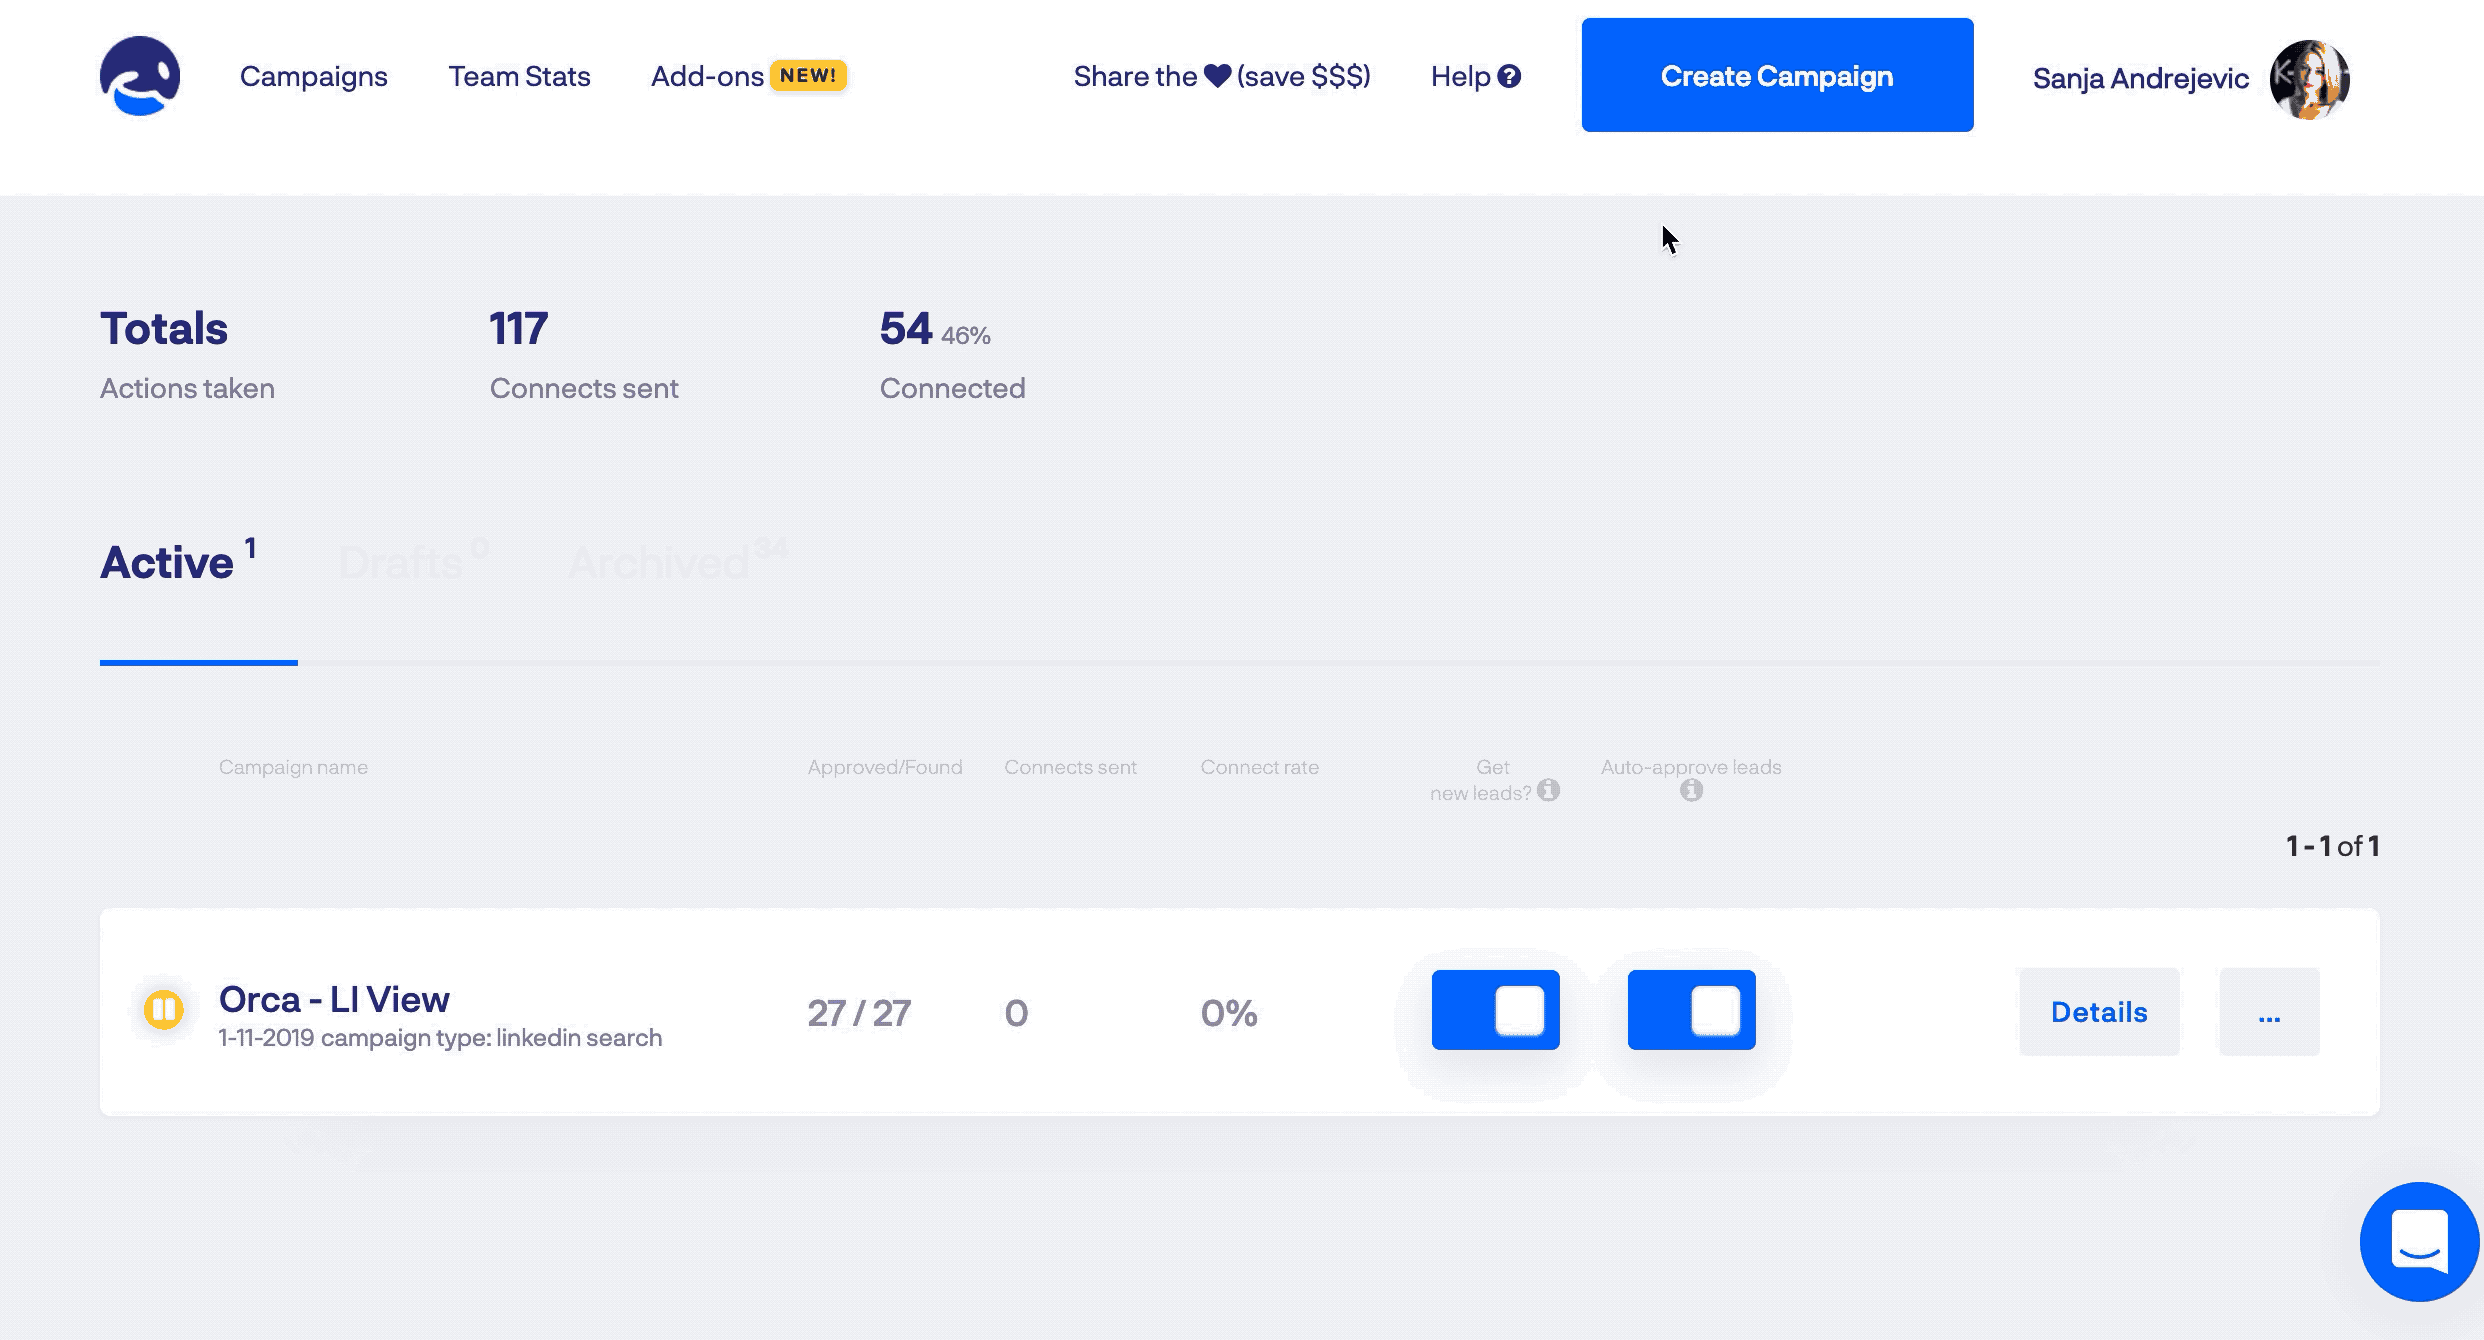Open the Orca - LI View campaign name

pos(334,999)
